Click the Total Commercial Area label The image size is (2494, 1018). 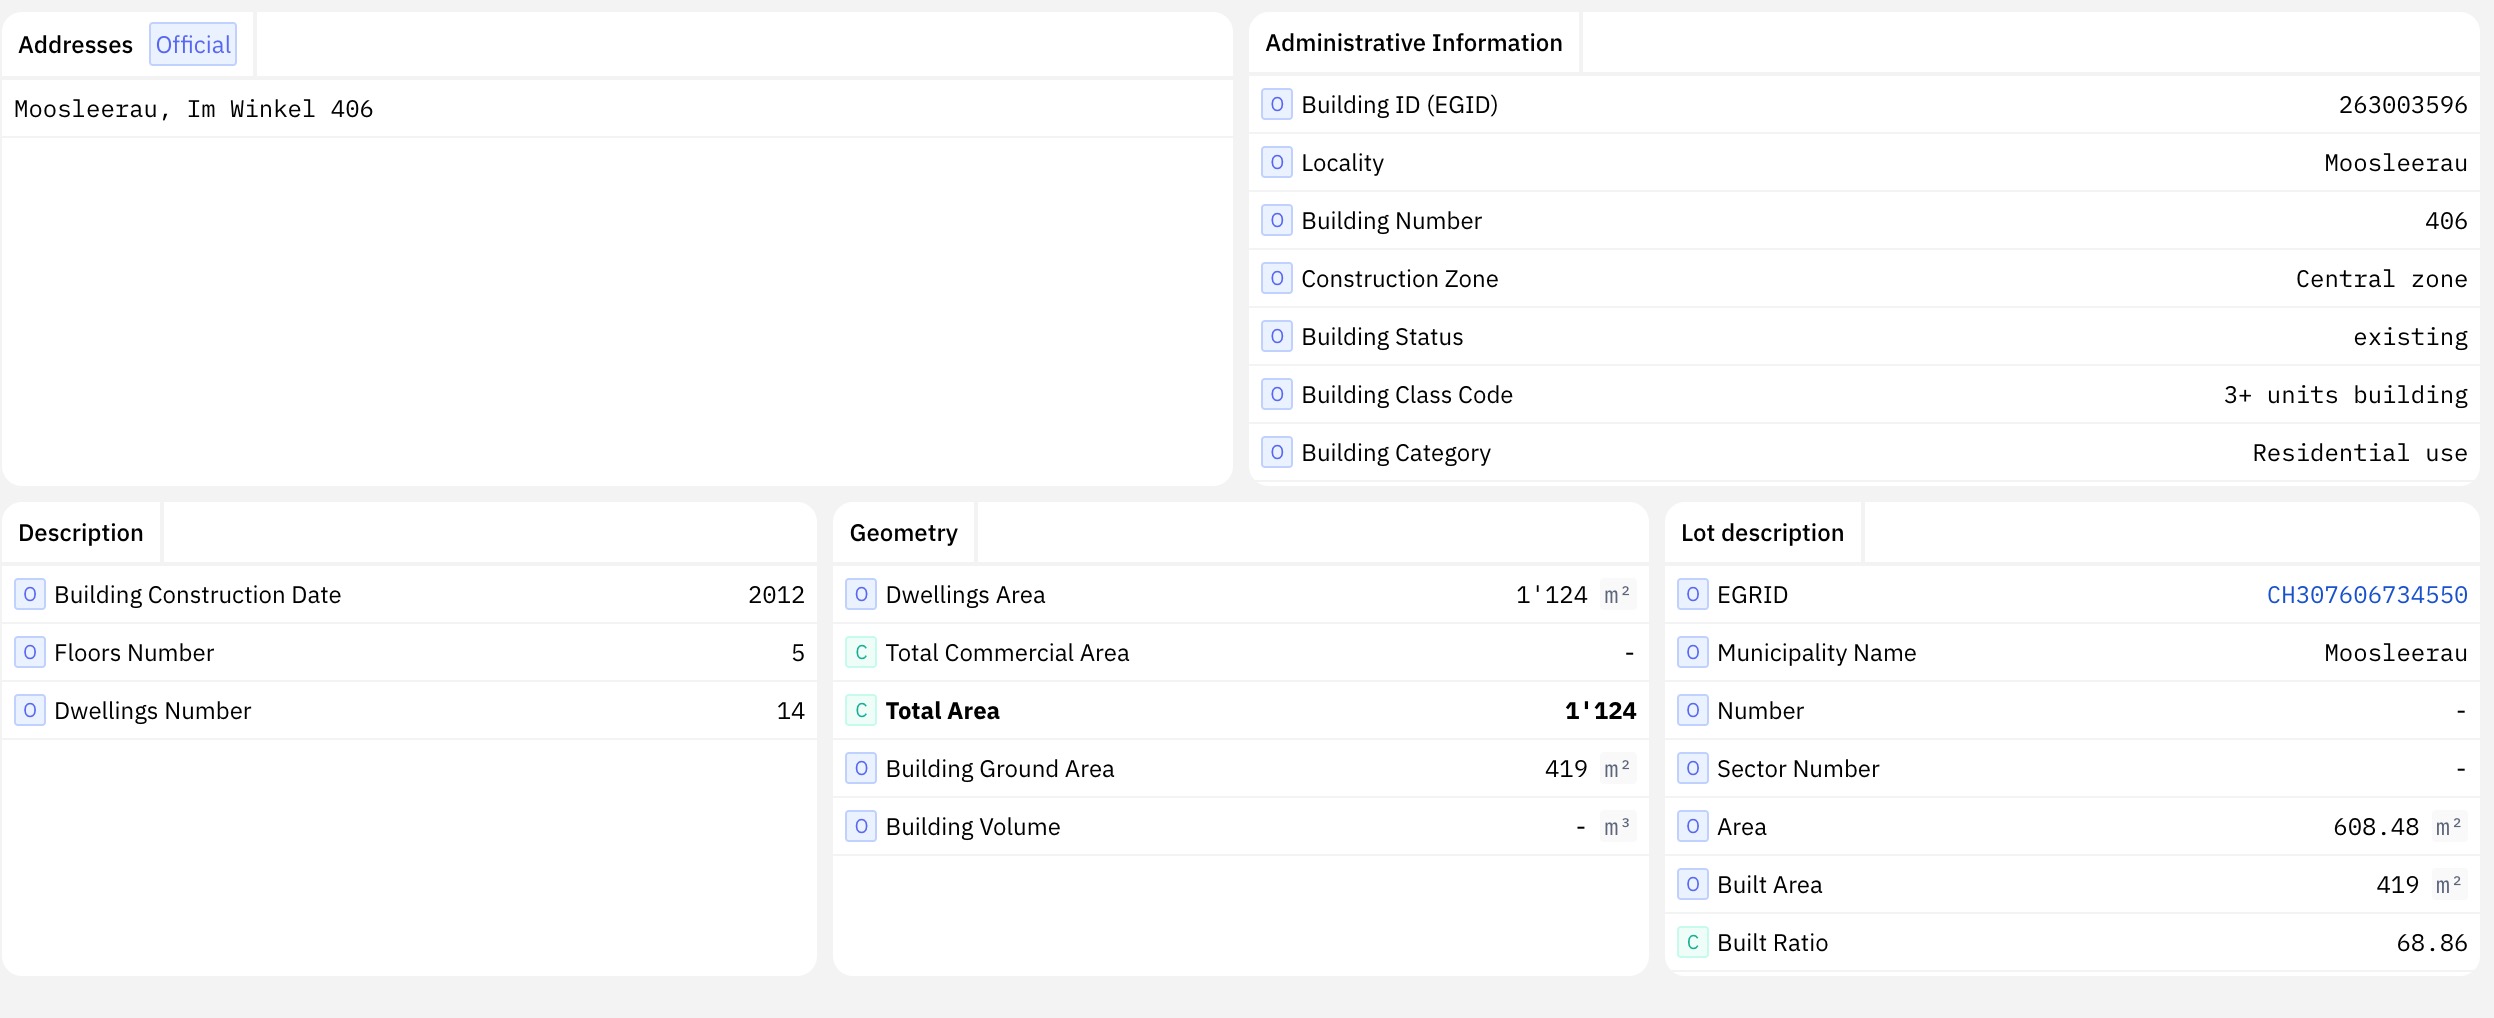(1007, 653)
